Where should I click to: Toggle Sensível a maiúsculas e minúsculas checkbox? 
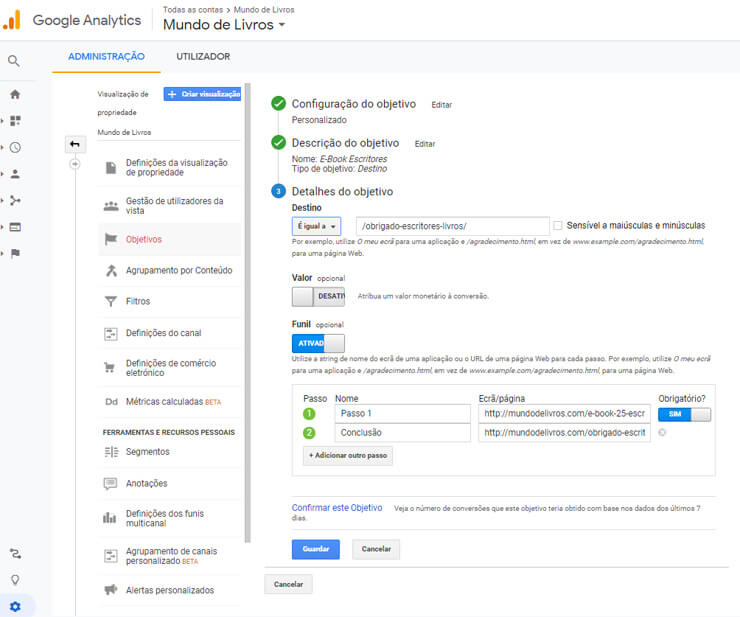coord(557,225)
